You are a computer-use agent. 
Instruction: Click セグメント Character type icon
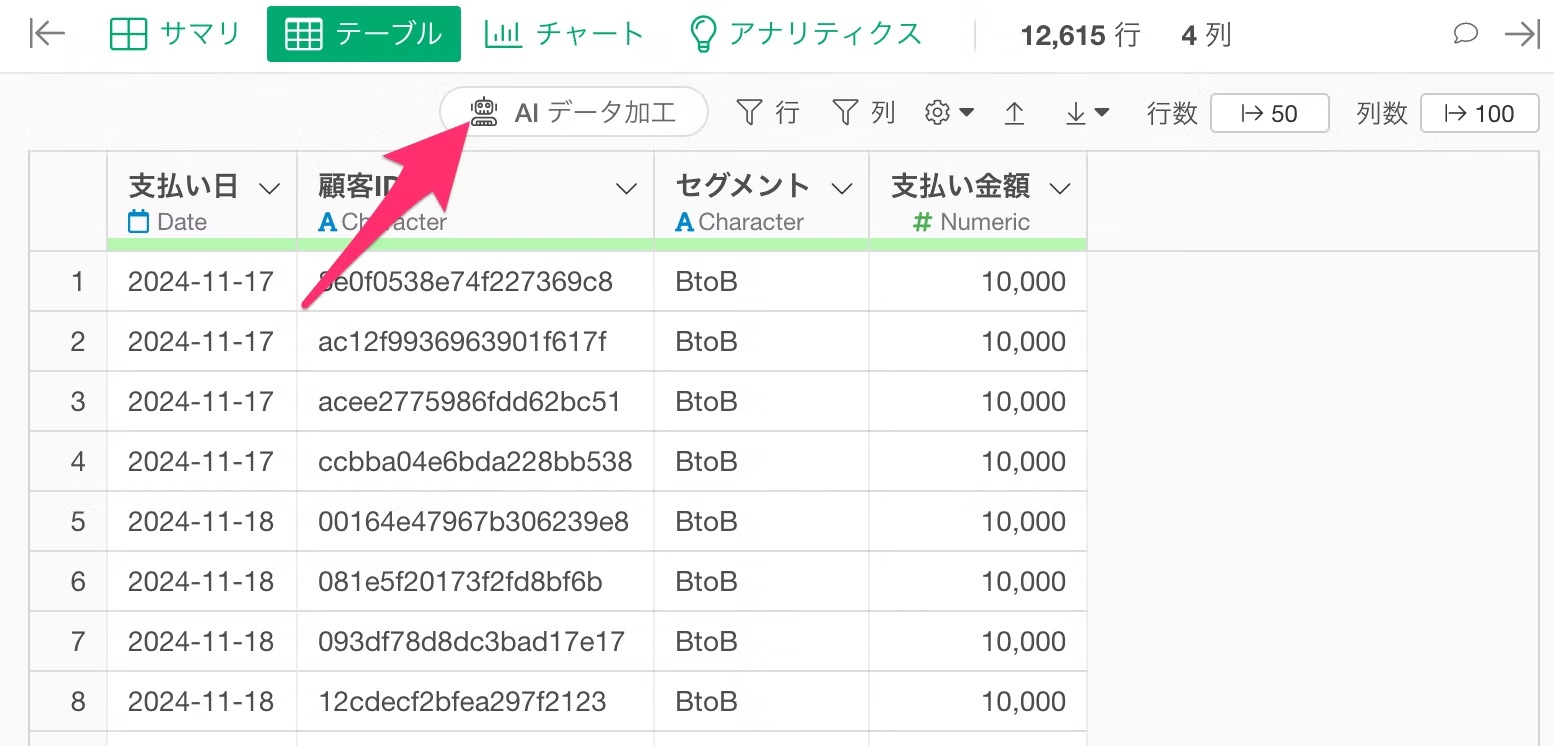coord(684,222)
